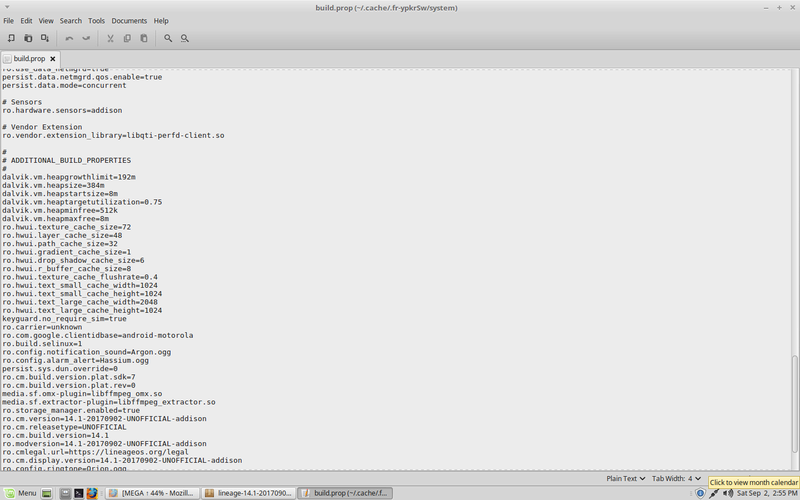Viewport: 800px width, 500px height.
Task: Close the build.prop tab
Action: (53, 59)
